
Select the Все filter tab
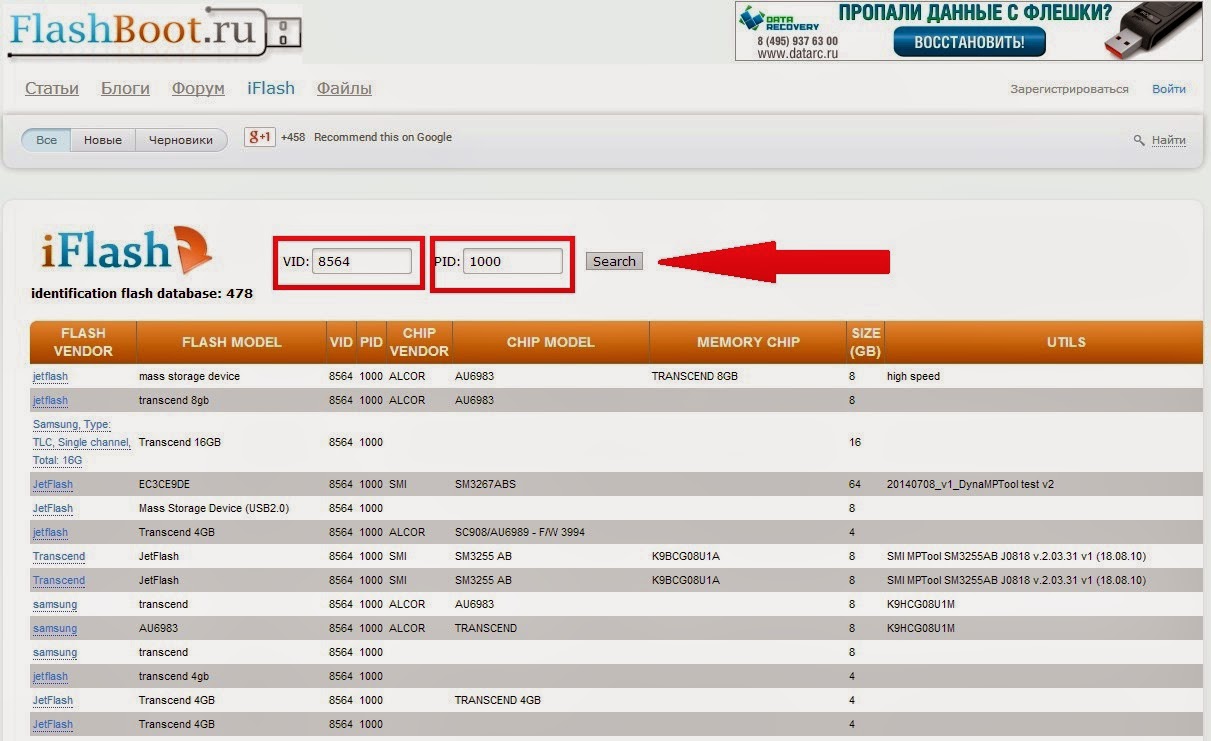[x=46, y=140]
